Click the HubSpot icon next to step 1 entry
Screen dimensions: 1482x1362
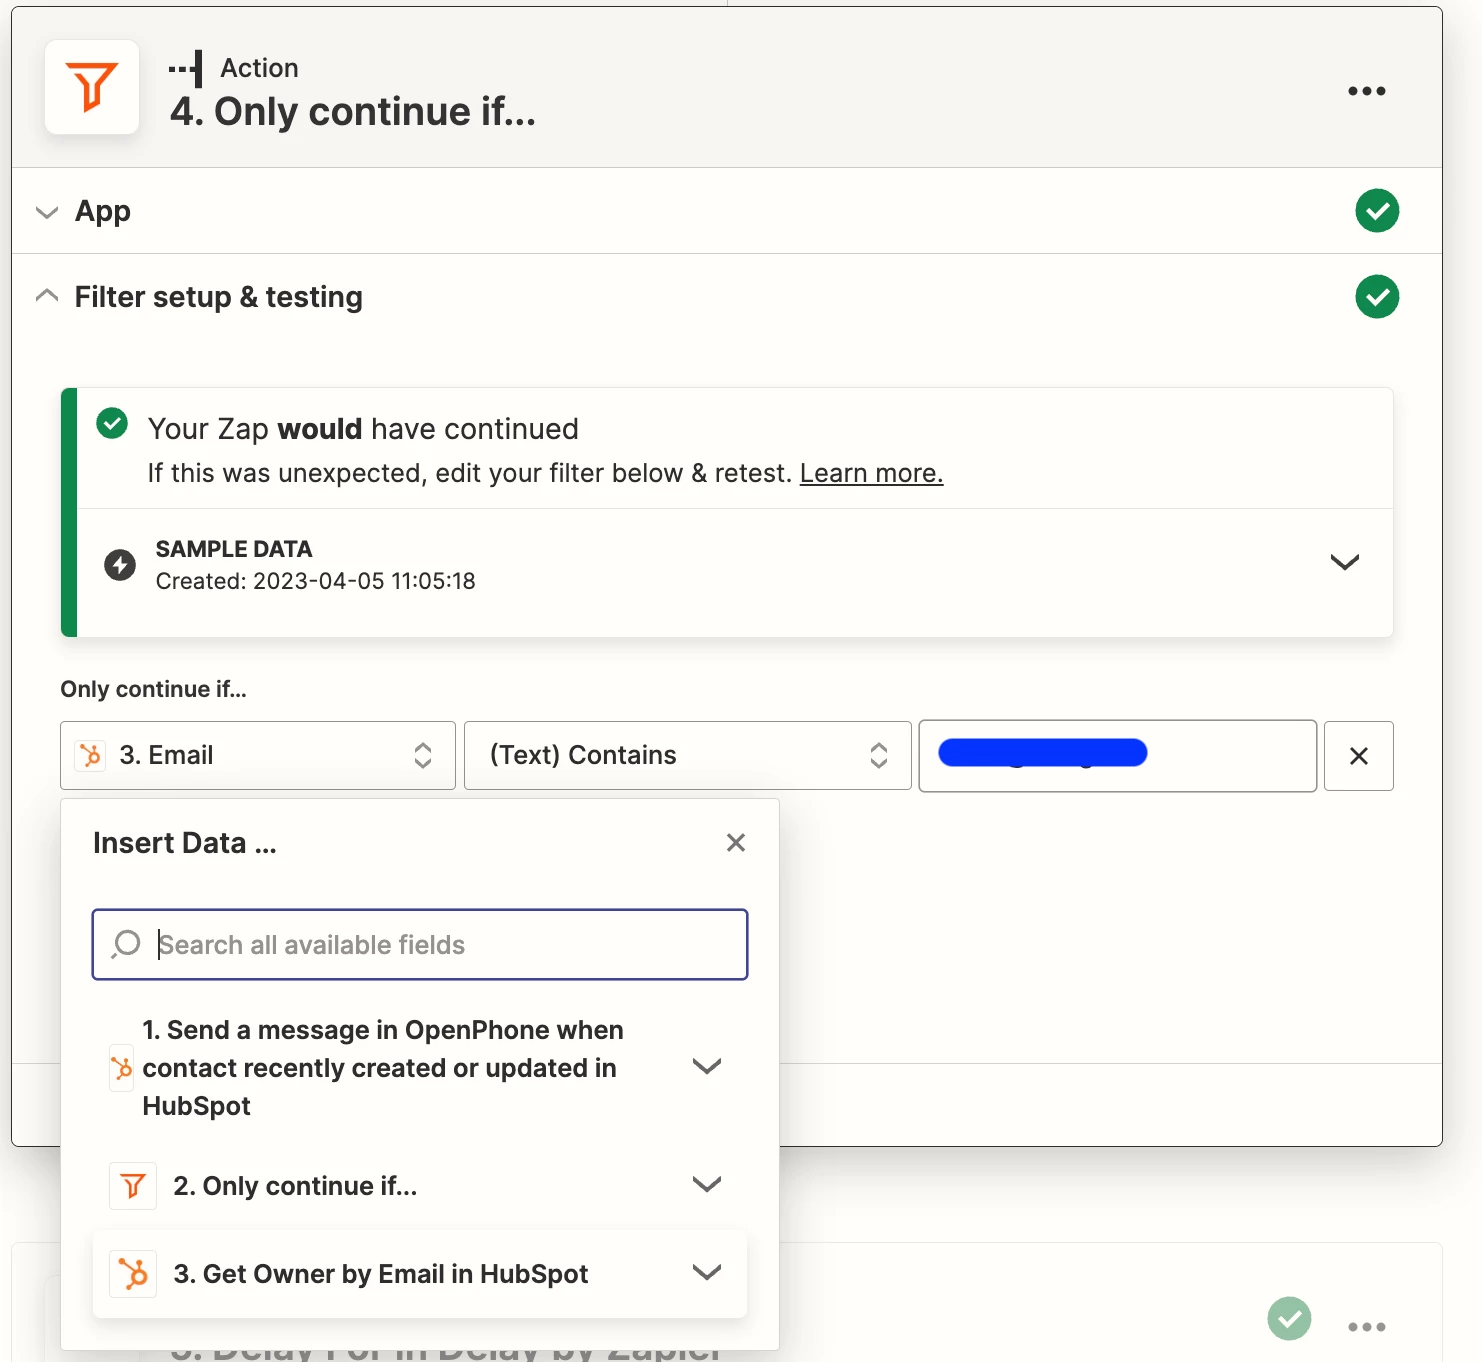(121, 1068)
